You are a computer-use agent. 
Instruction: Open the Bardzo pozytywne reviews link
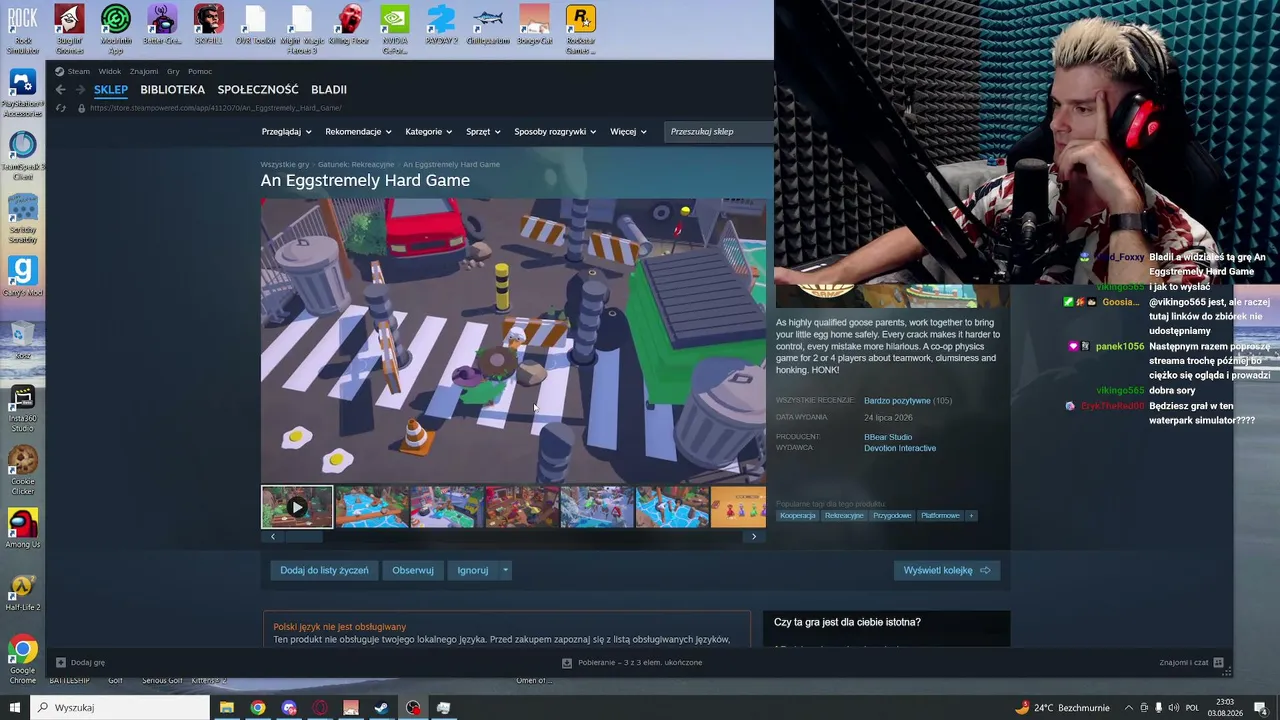[x=897, y=401]
